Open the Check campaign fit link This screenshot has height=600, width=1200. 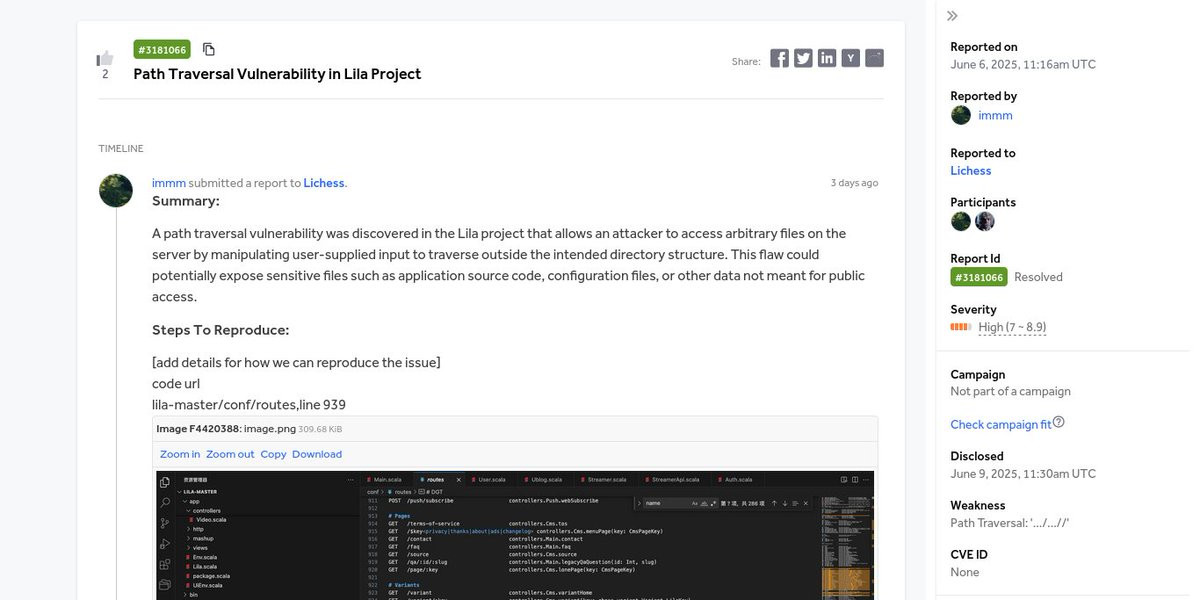click(x=1000, y=425)
